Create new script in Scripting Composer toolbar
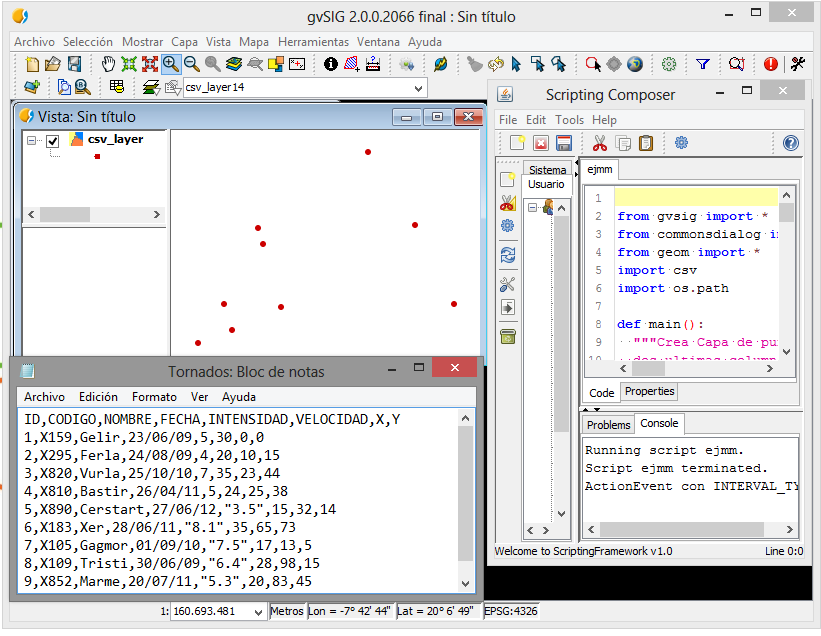The width and height of the screenshot is (821, 636). point(517,142)
